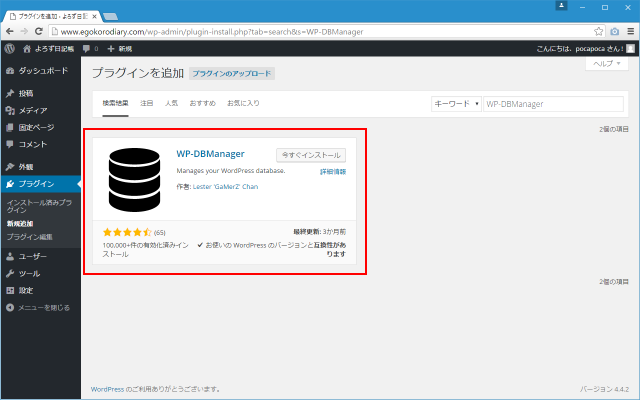
Task: Click the WordPress logo in the admin bar
Action: tap(10, 49)
